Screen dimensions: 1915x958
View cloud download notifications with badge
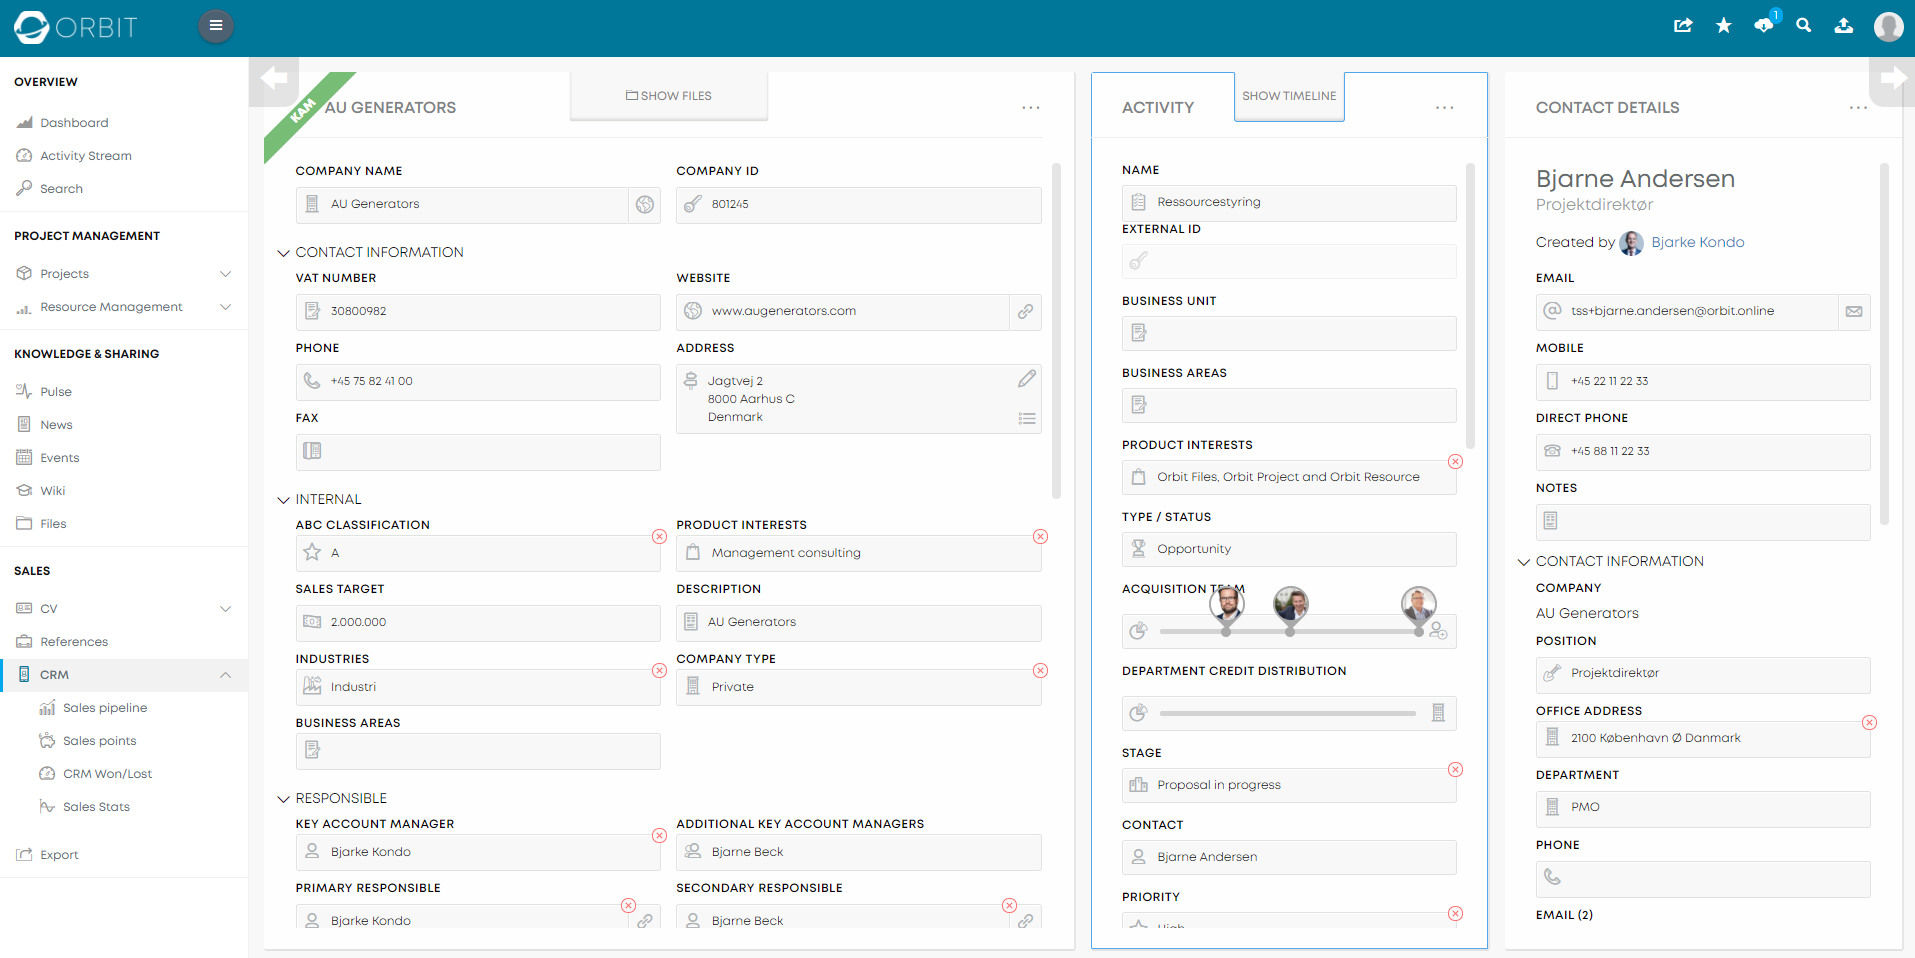[1762, 26]
